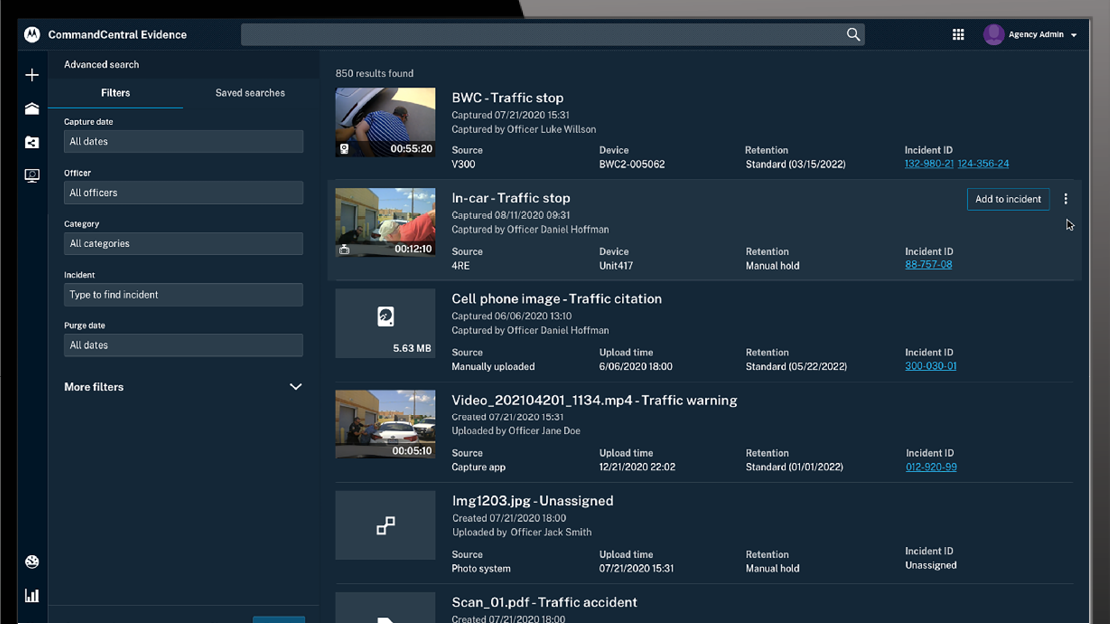The height and width of the screenshot is (624, 1110).
Task: Click Advanced search heading
Action: (x=101, y=64)
